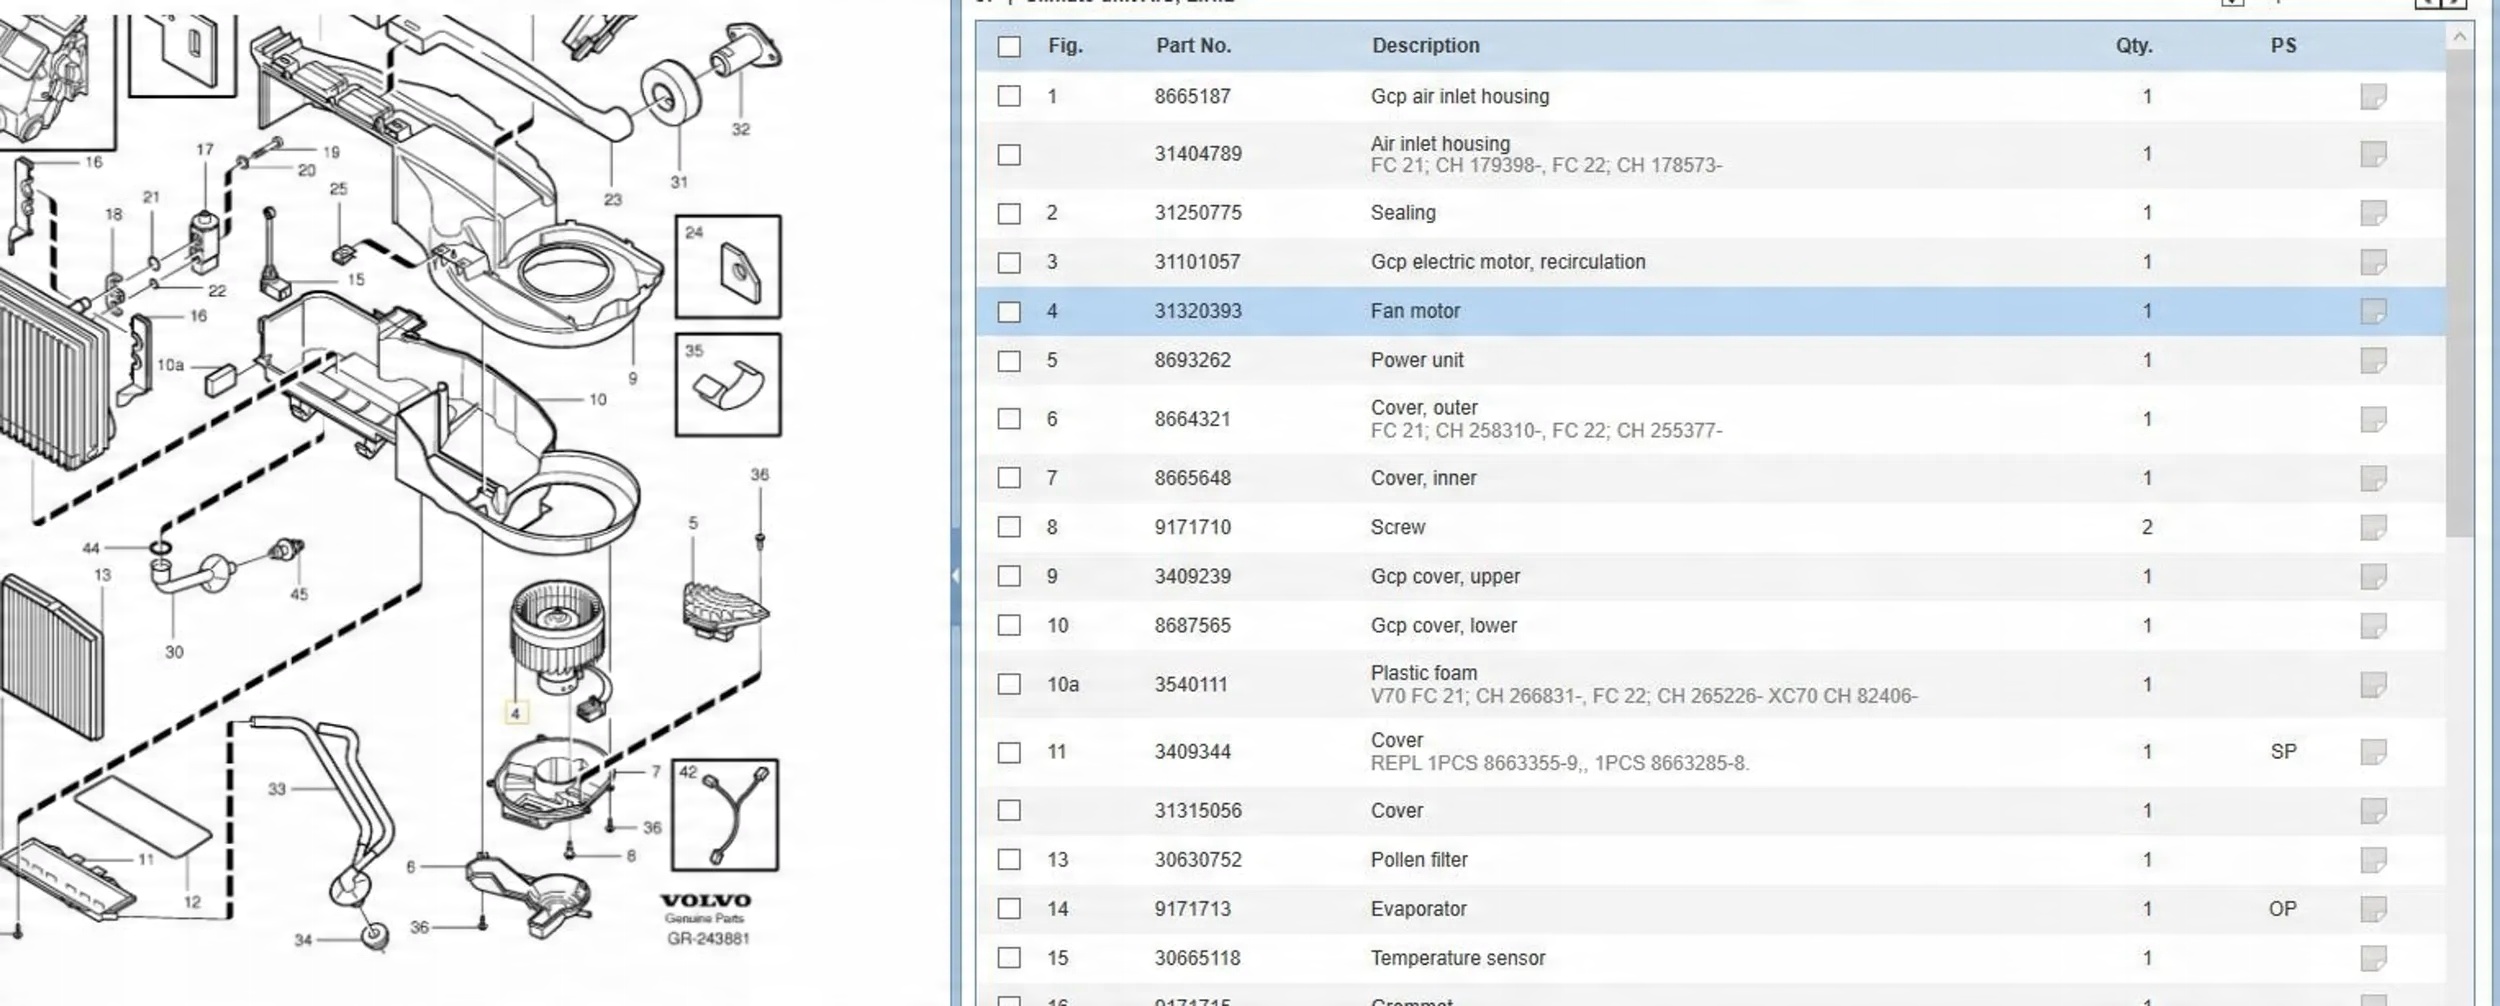Select all rows with header checkbox

1009,46
